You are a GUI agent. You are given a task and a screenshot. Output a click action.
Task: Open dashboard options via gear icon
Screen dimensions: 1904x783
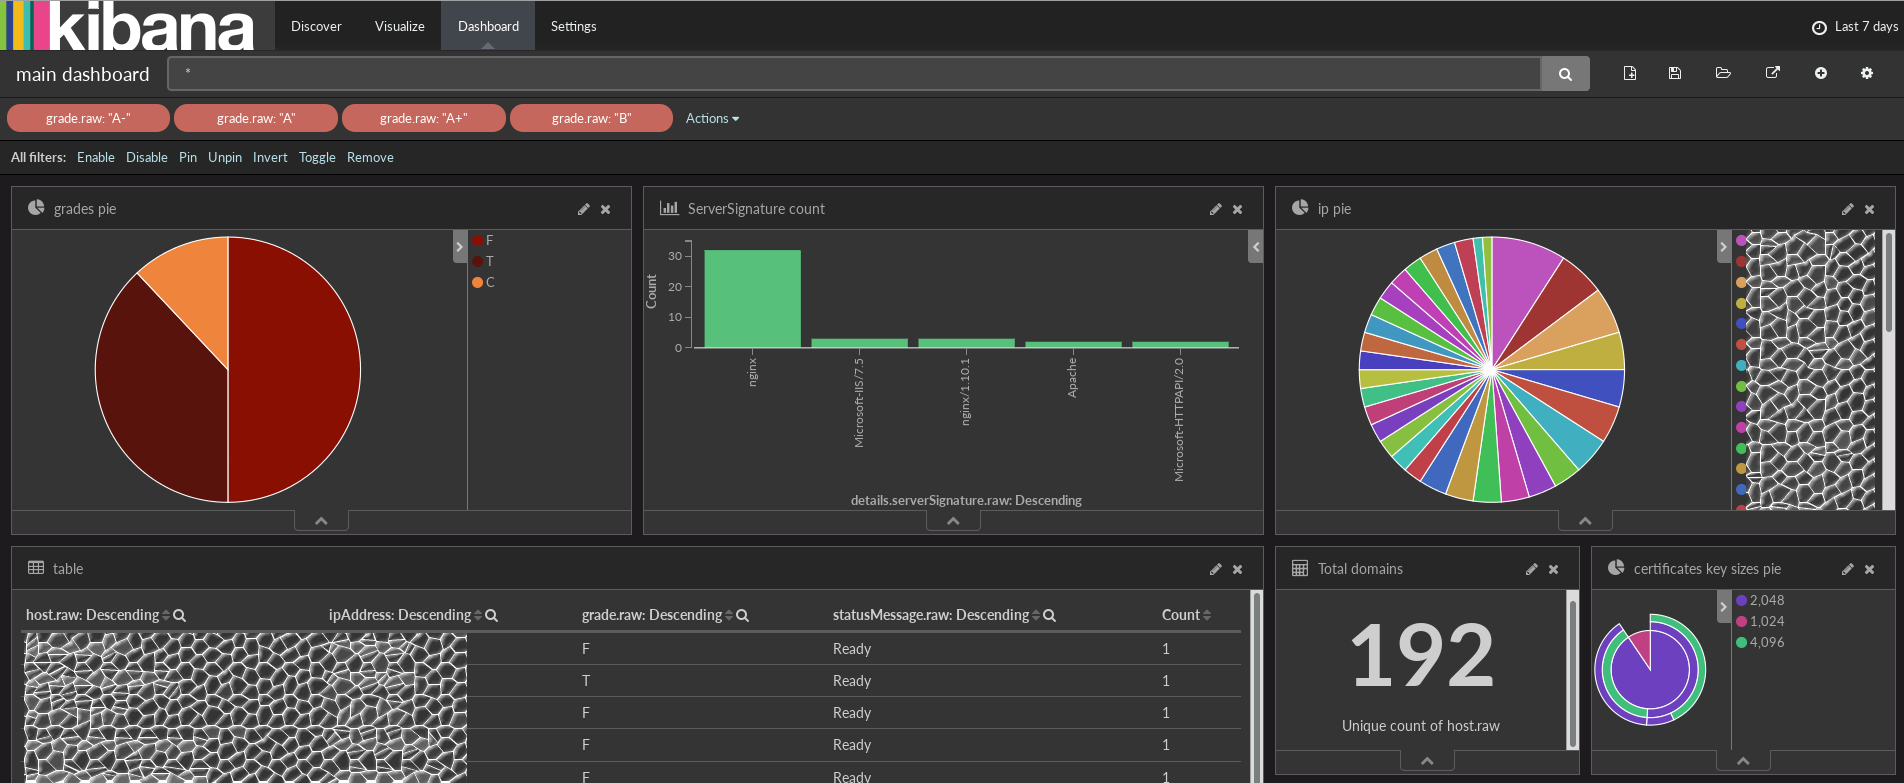click(1867, 73)
